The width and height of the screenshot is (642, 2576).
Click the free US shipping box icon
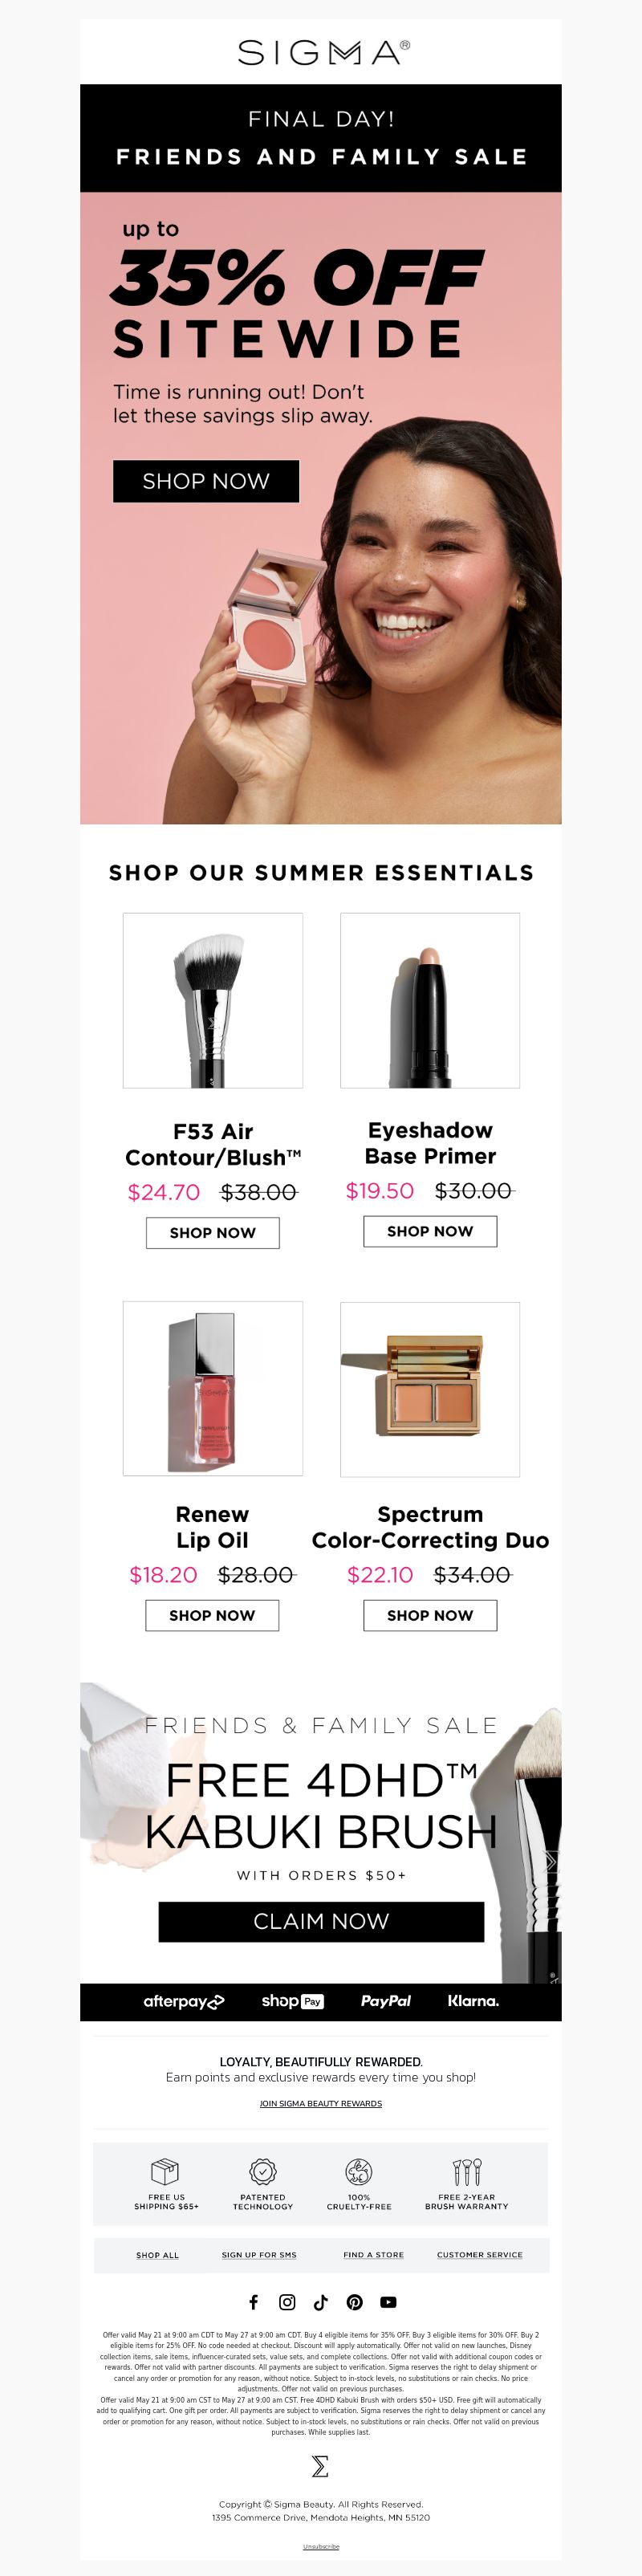coord(165,2171)
